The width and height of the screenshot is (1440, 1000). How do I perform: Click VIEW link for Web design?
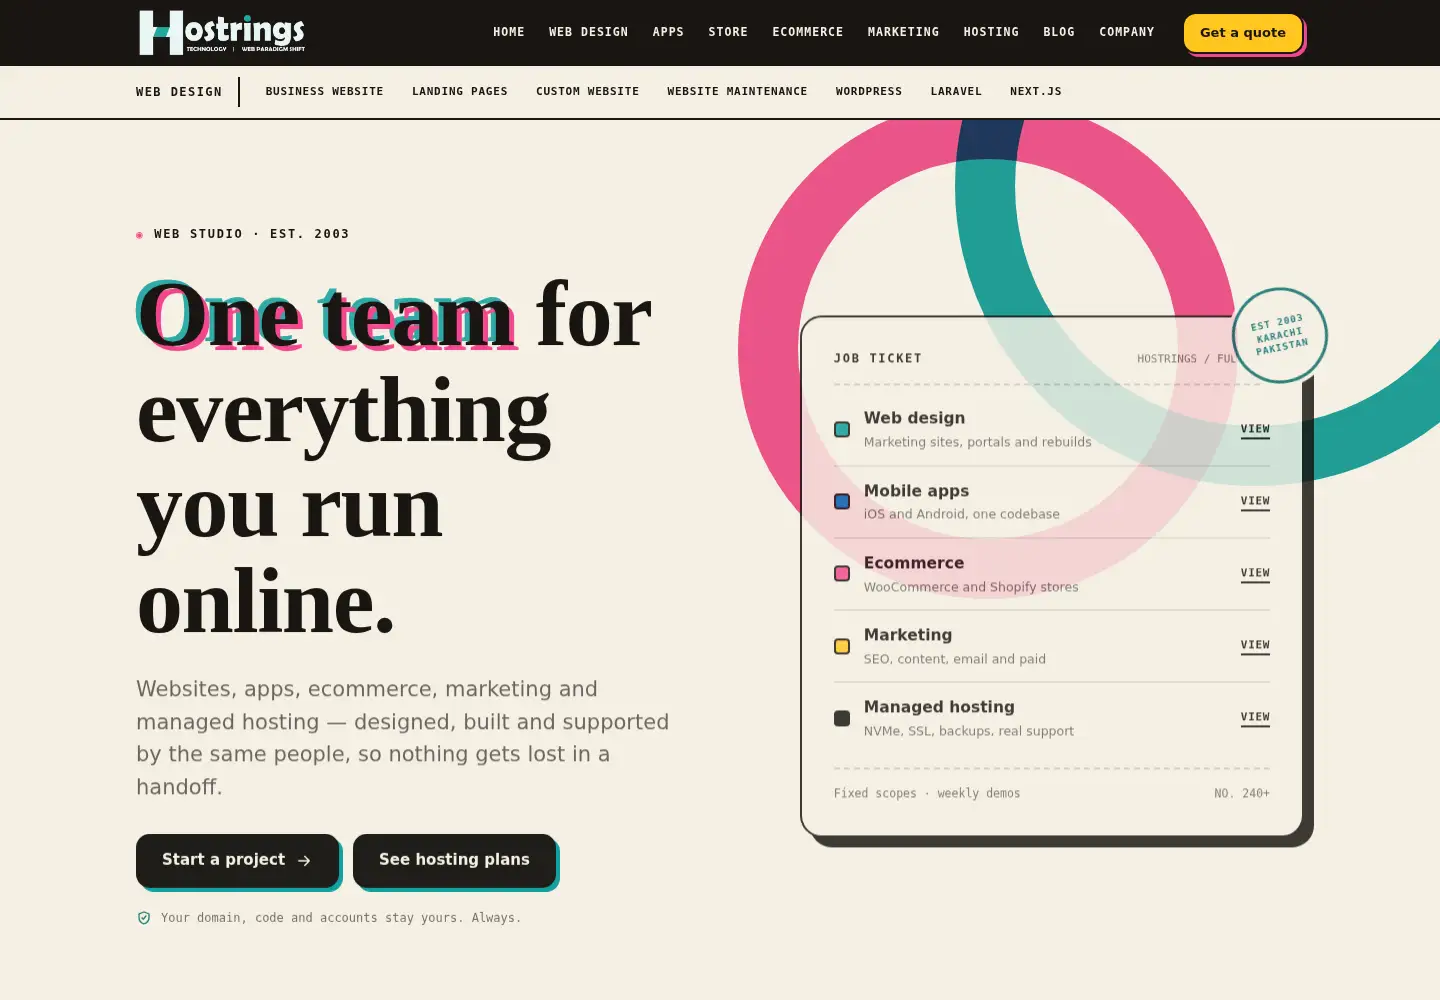coord(1255,430)
